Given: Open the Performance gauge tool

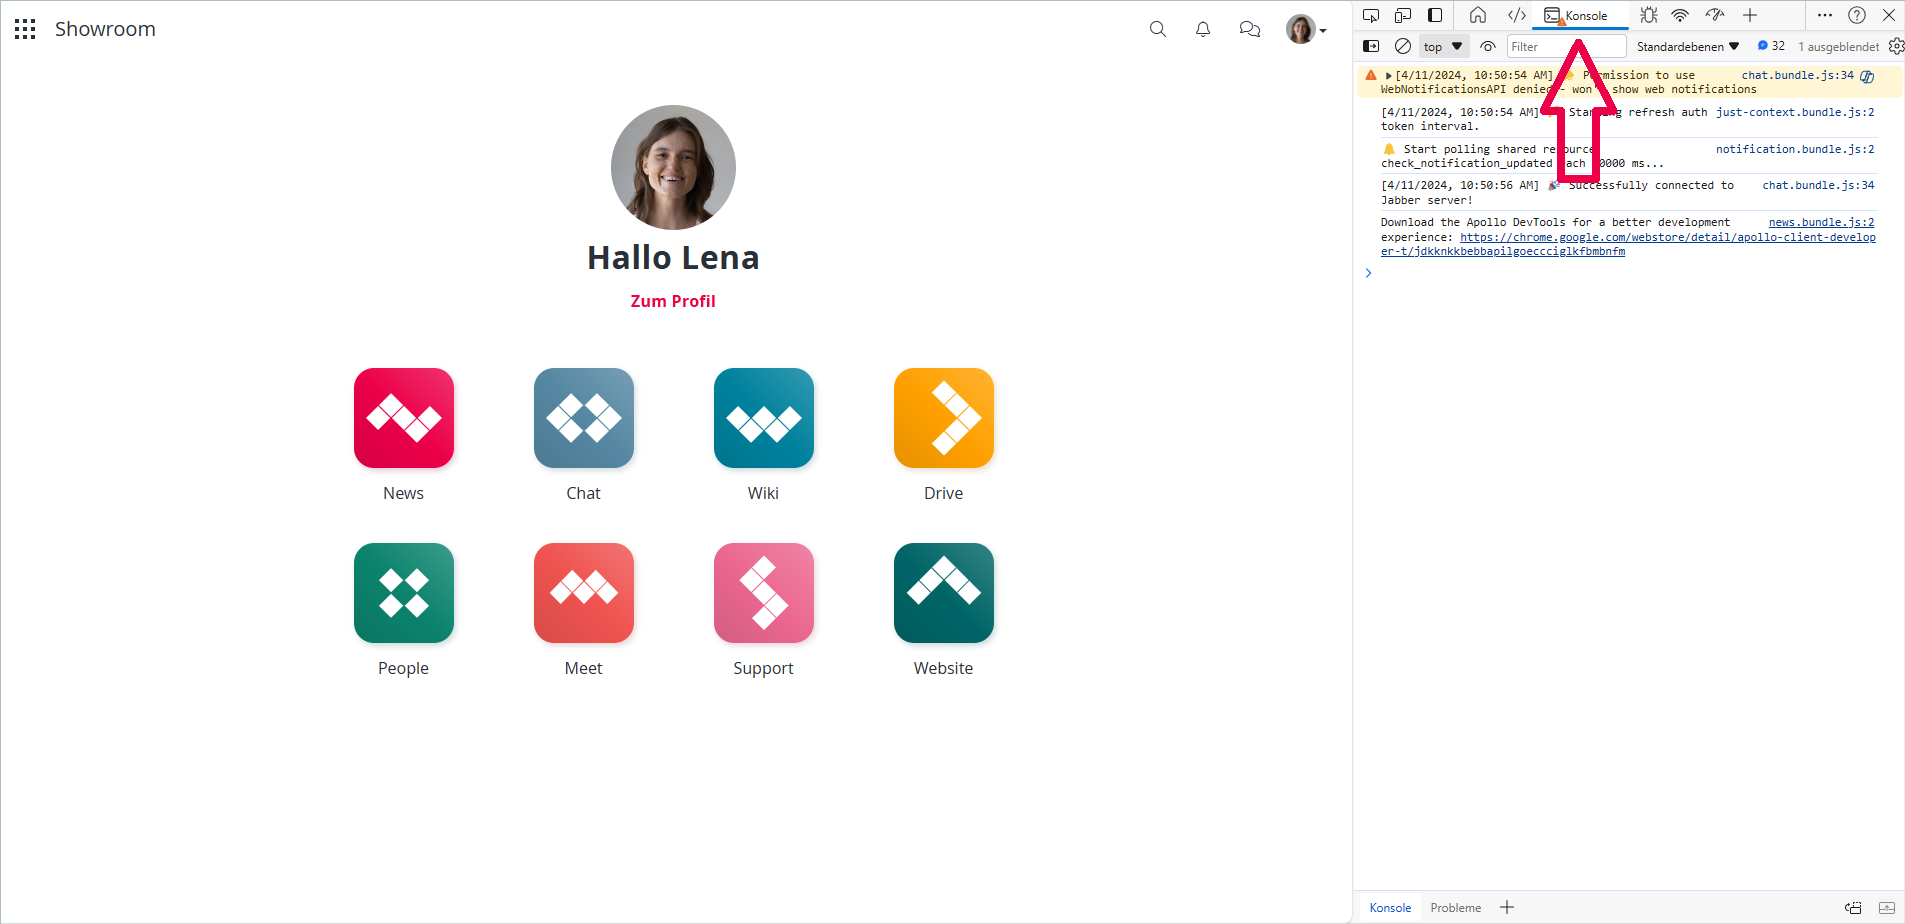Looking at the screenshot, I should tap(1715, 15).
